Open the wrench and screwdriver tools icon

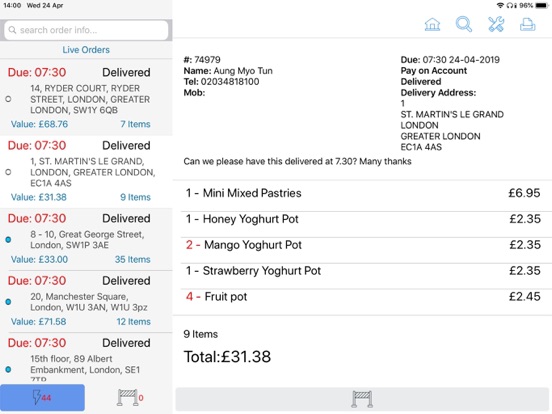coord(496,24)
